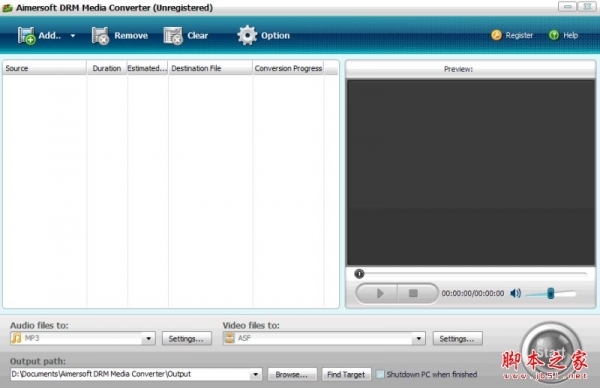Expand the Output path dropdown
The height and width of the screenshot is (388, 600).
pyautogui.click(x=256, y=374)
